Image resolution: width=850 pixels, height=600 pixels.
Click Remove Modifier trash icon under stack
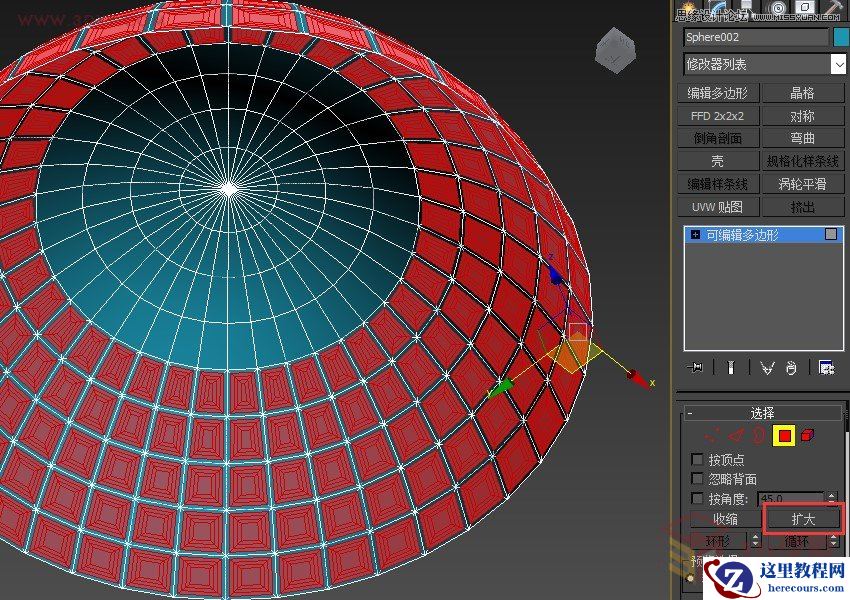tap(790, 368)
